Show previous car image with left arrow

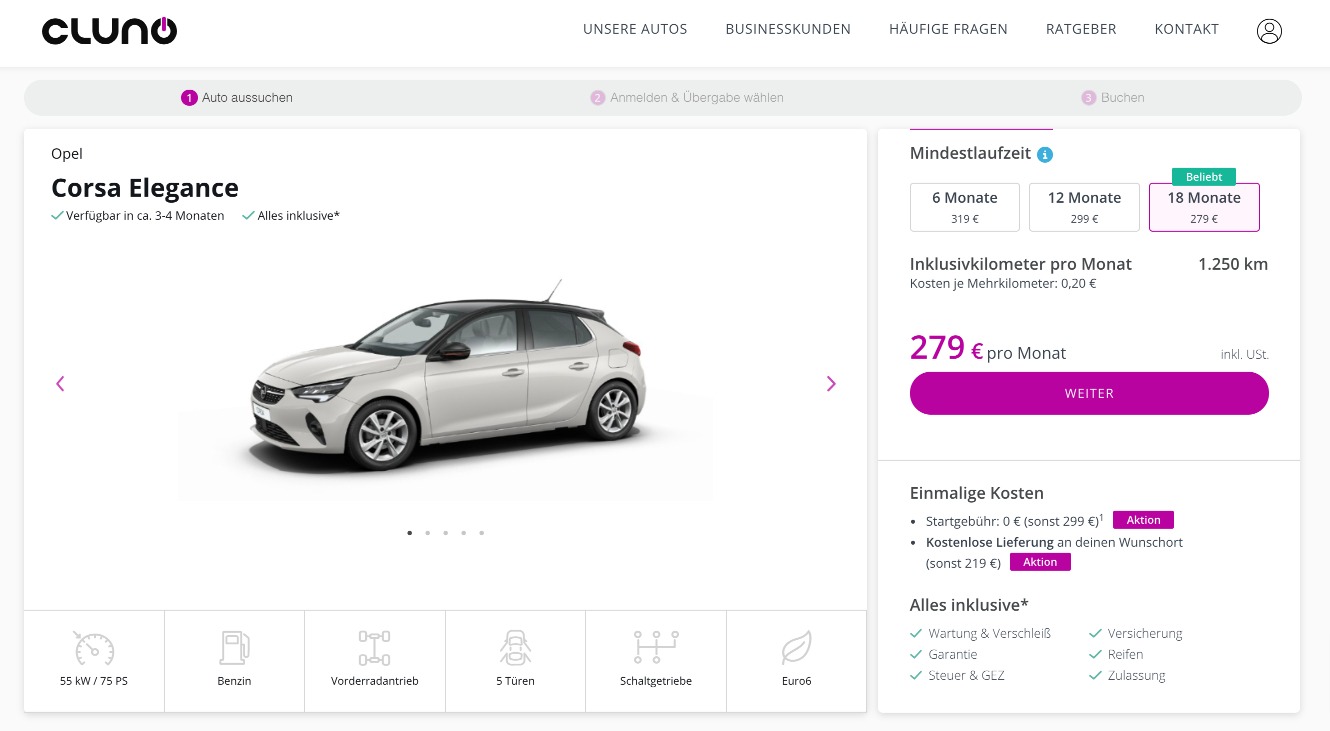[x=60, y=383]
